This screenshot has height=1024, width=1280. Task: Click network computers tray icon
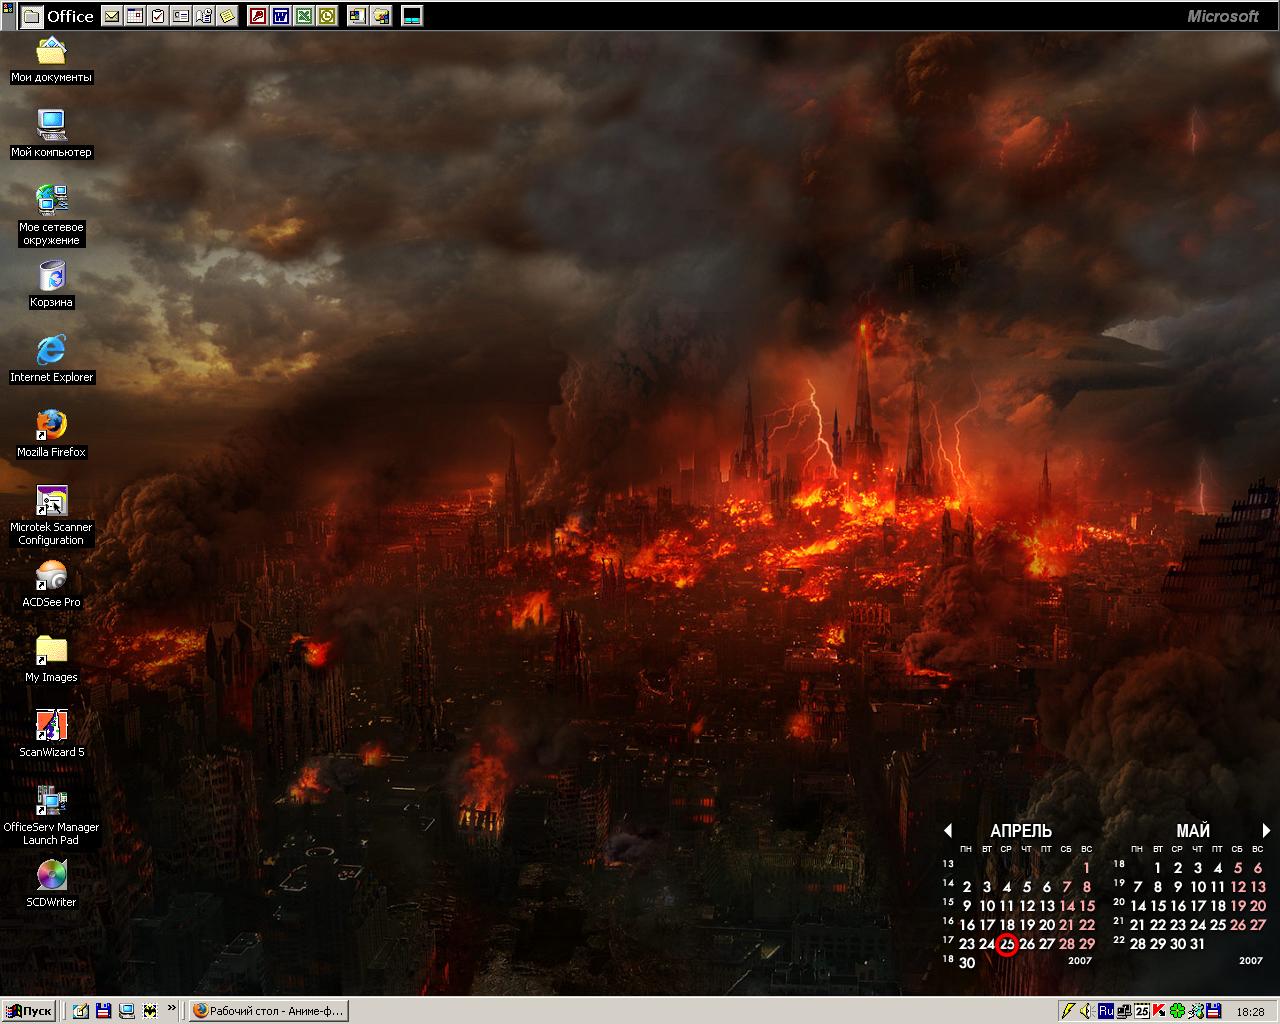pyautogui.click(x=1124, y=1011)
